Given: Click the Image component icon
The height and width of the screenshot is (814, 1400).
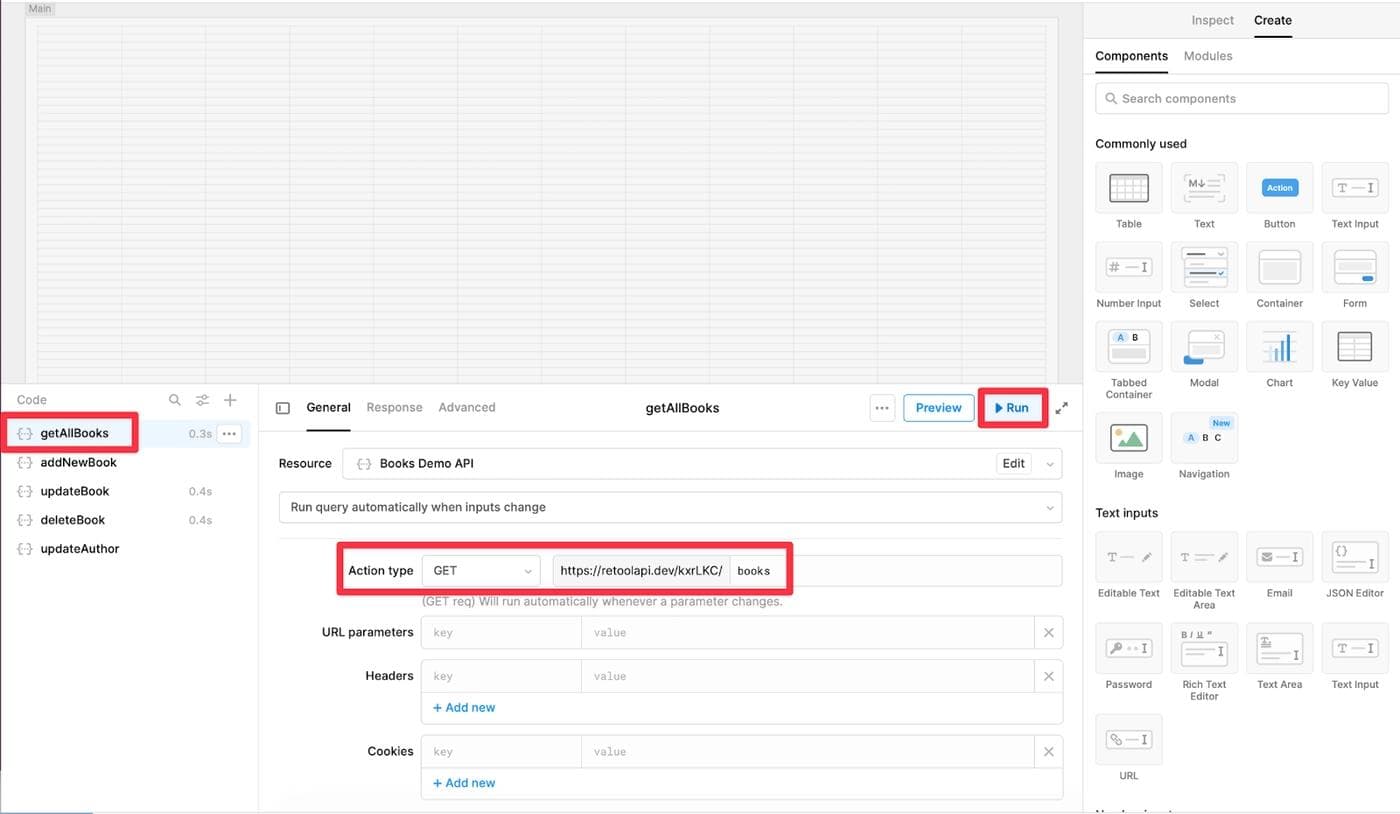Looking at the screenshot, I should click(x=1128, y=438).
